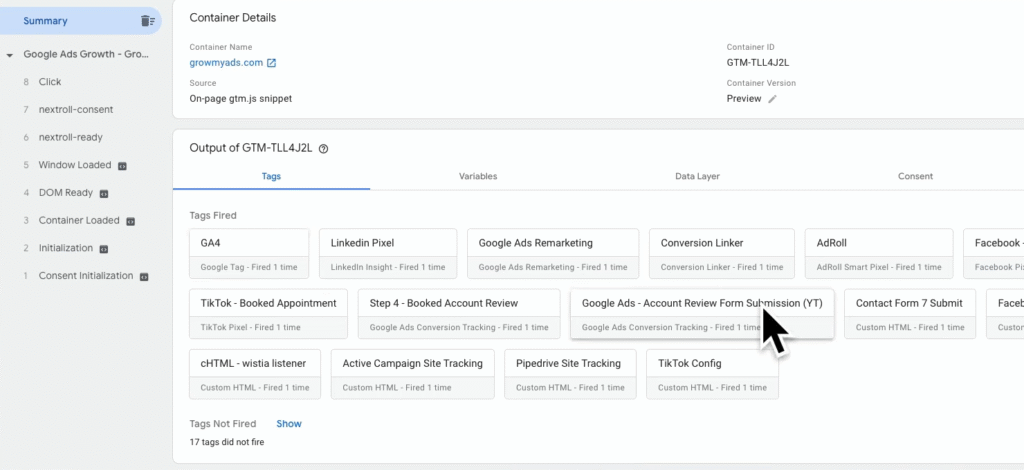This screenshot has height=470, width=1024.
Task: Open the growmyads.com container link
Action: (226, 63)
